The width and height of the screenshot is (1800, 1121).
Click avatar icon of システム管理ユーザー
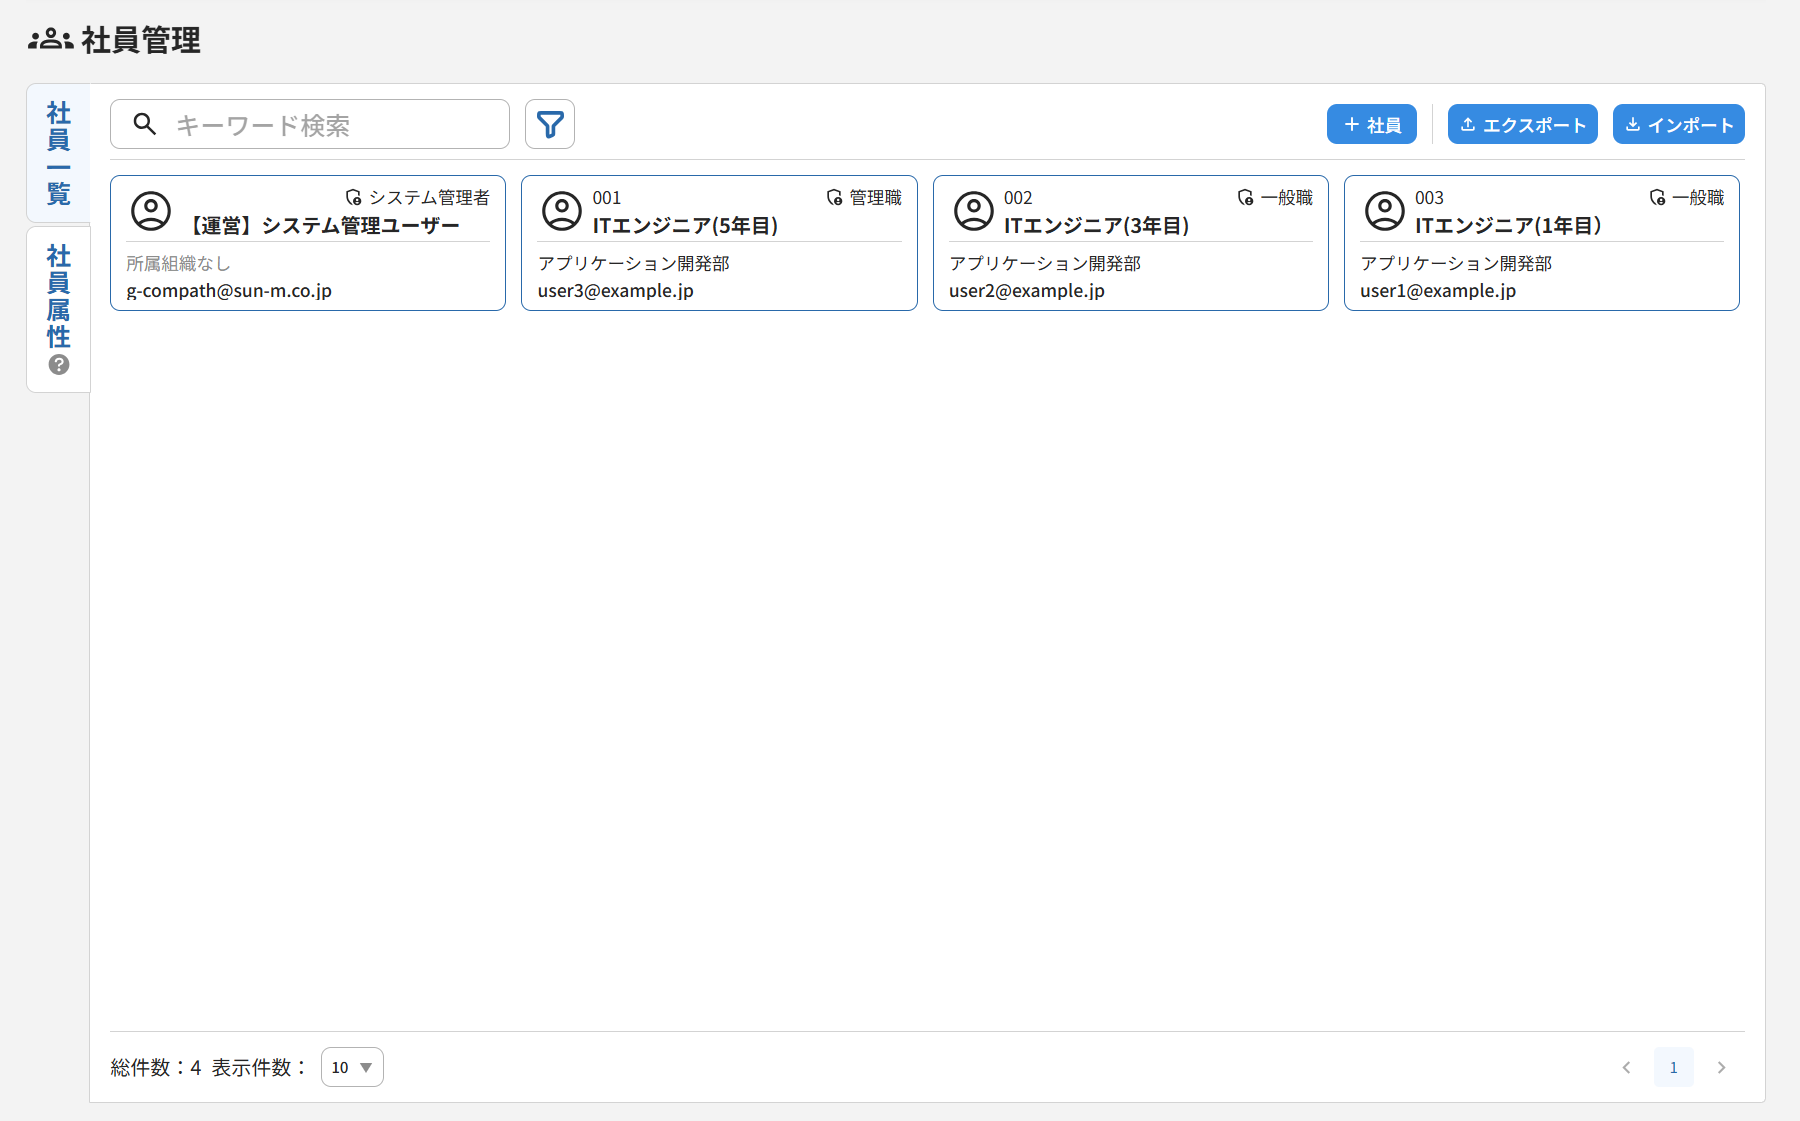(x=151, y=211)
